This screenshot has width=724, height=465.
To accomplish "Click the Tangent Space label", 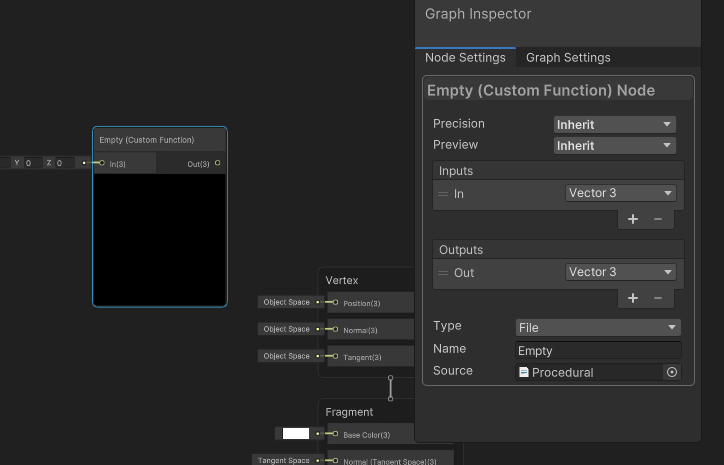I will point(284,460).
